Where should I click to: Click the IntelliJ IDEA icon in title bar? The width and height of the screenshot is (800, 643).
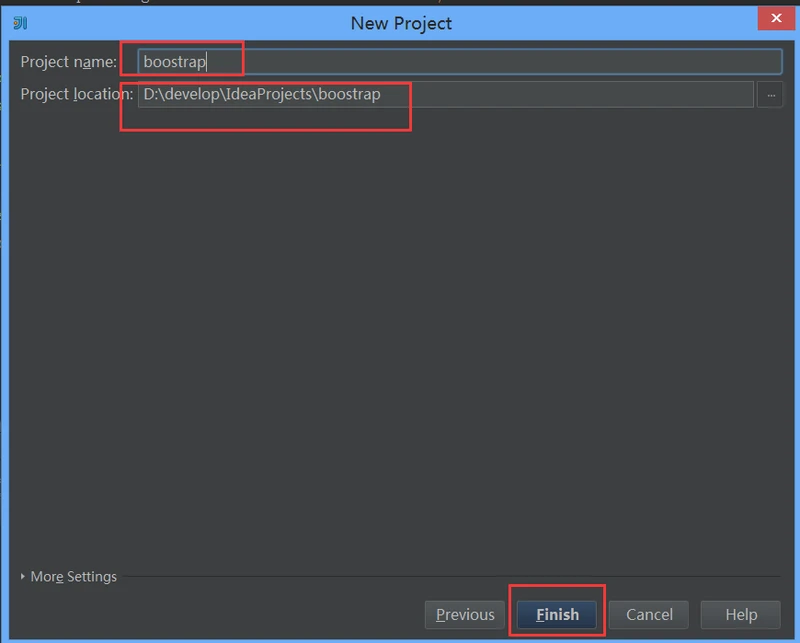pos(20,23)
